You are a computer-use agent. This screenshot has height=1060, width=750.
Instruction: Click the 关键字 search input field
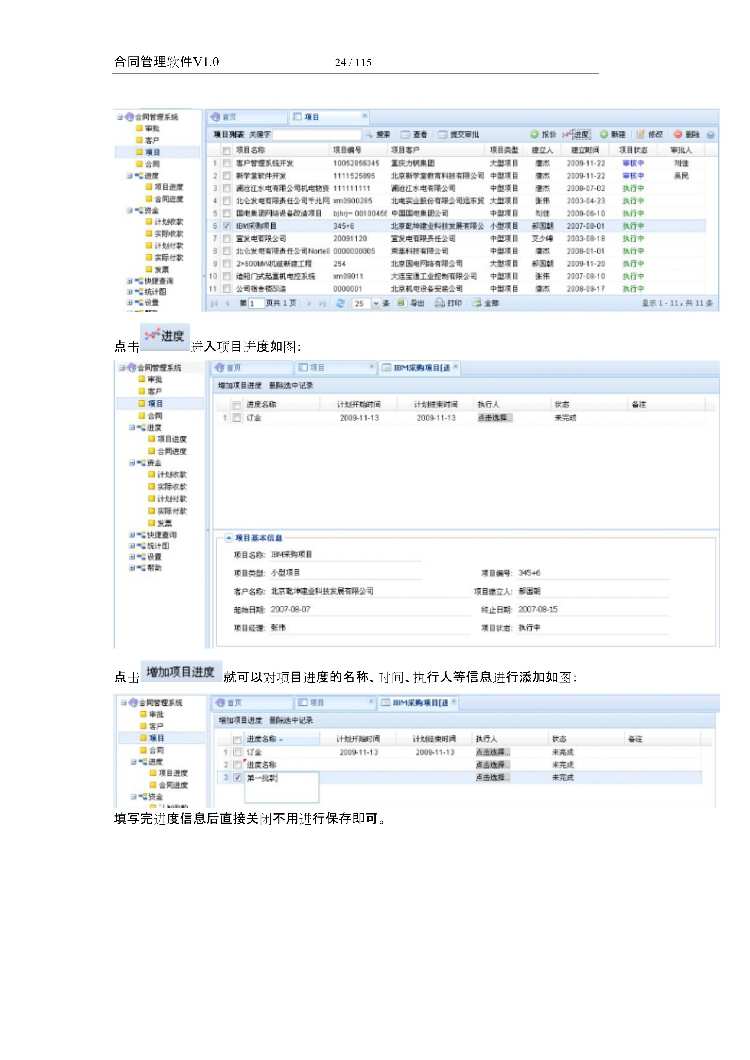click(318, 135)
